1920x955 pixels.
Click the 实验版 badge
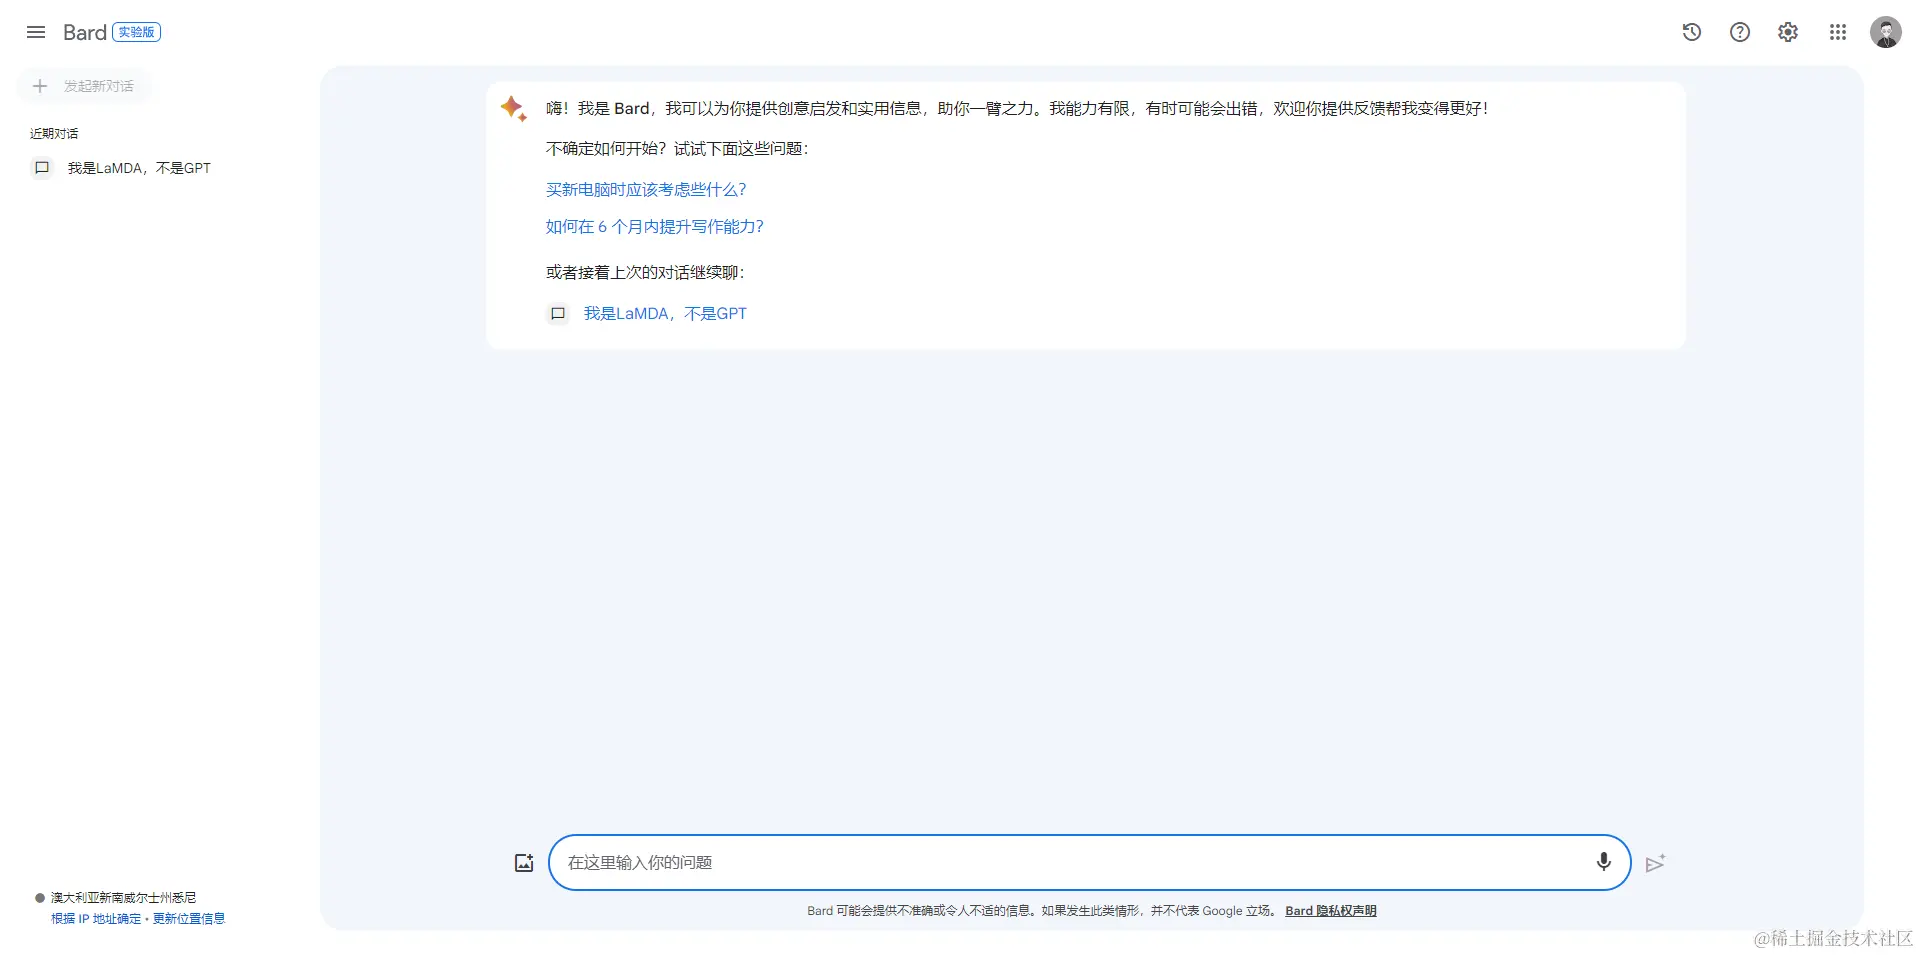coord(137,32)
